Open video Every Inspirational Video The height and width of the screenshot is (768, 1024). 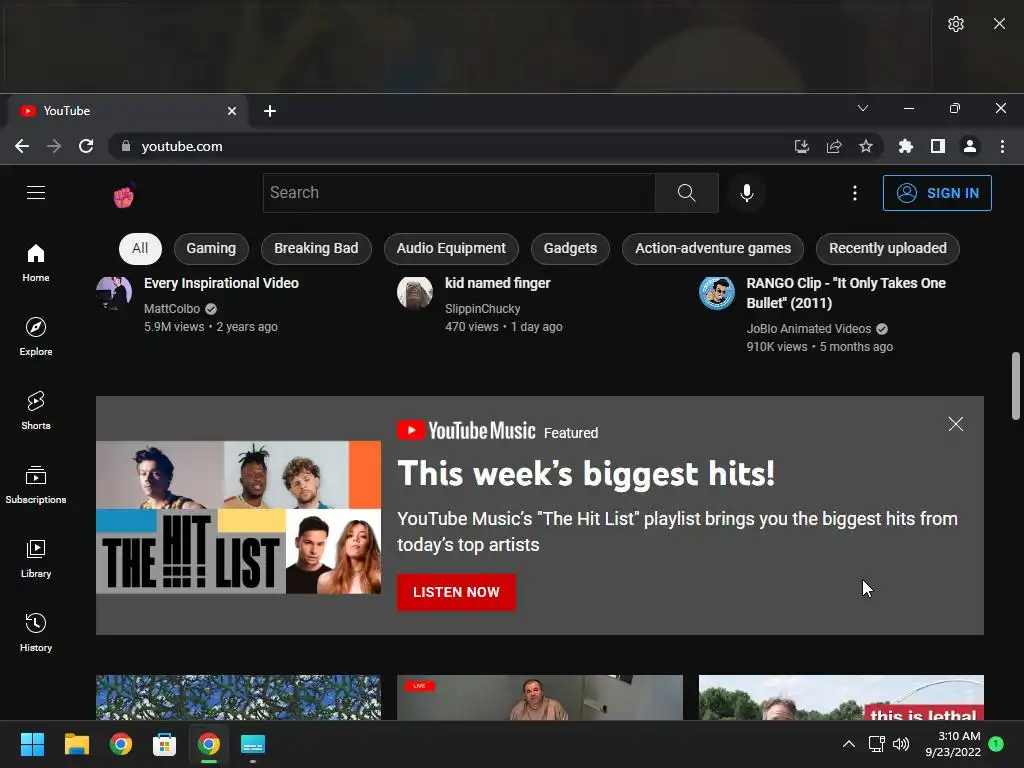(x=221, y=283)
